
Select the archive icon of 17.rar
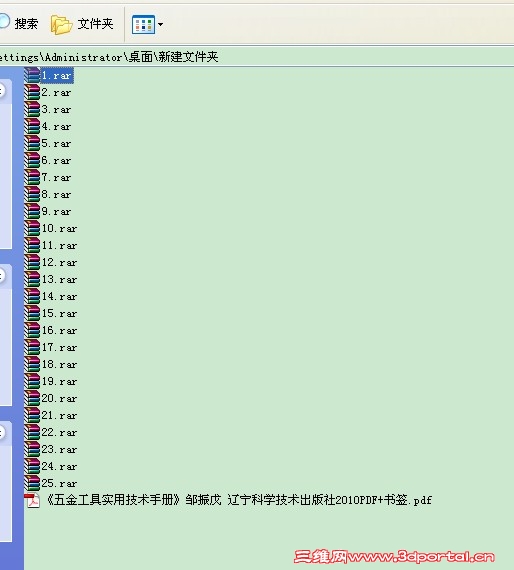32,347
